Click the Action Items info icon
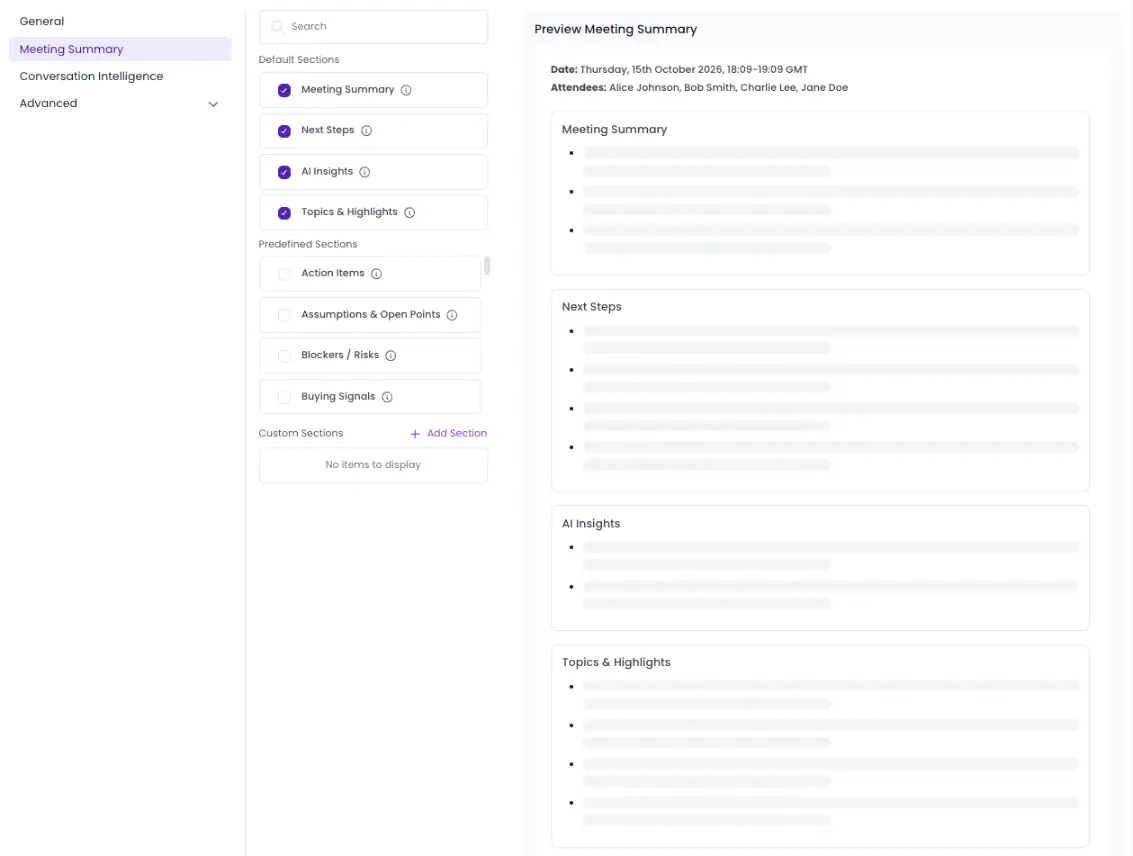This screenshot has width=1133, height=856. 376,274
